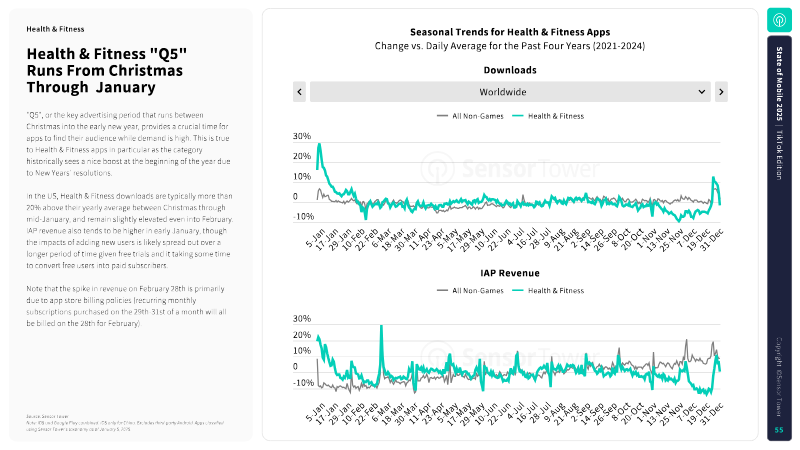Click the Copyright Sensor Tower sidebar text
The height and width of the screenshot is (450, 800).
(780, 375)
